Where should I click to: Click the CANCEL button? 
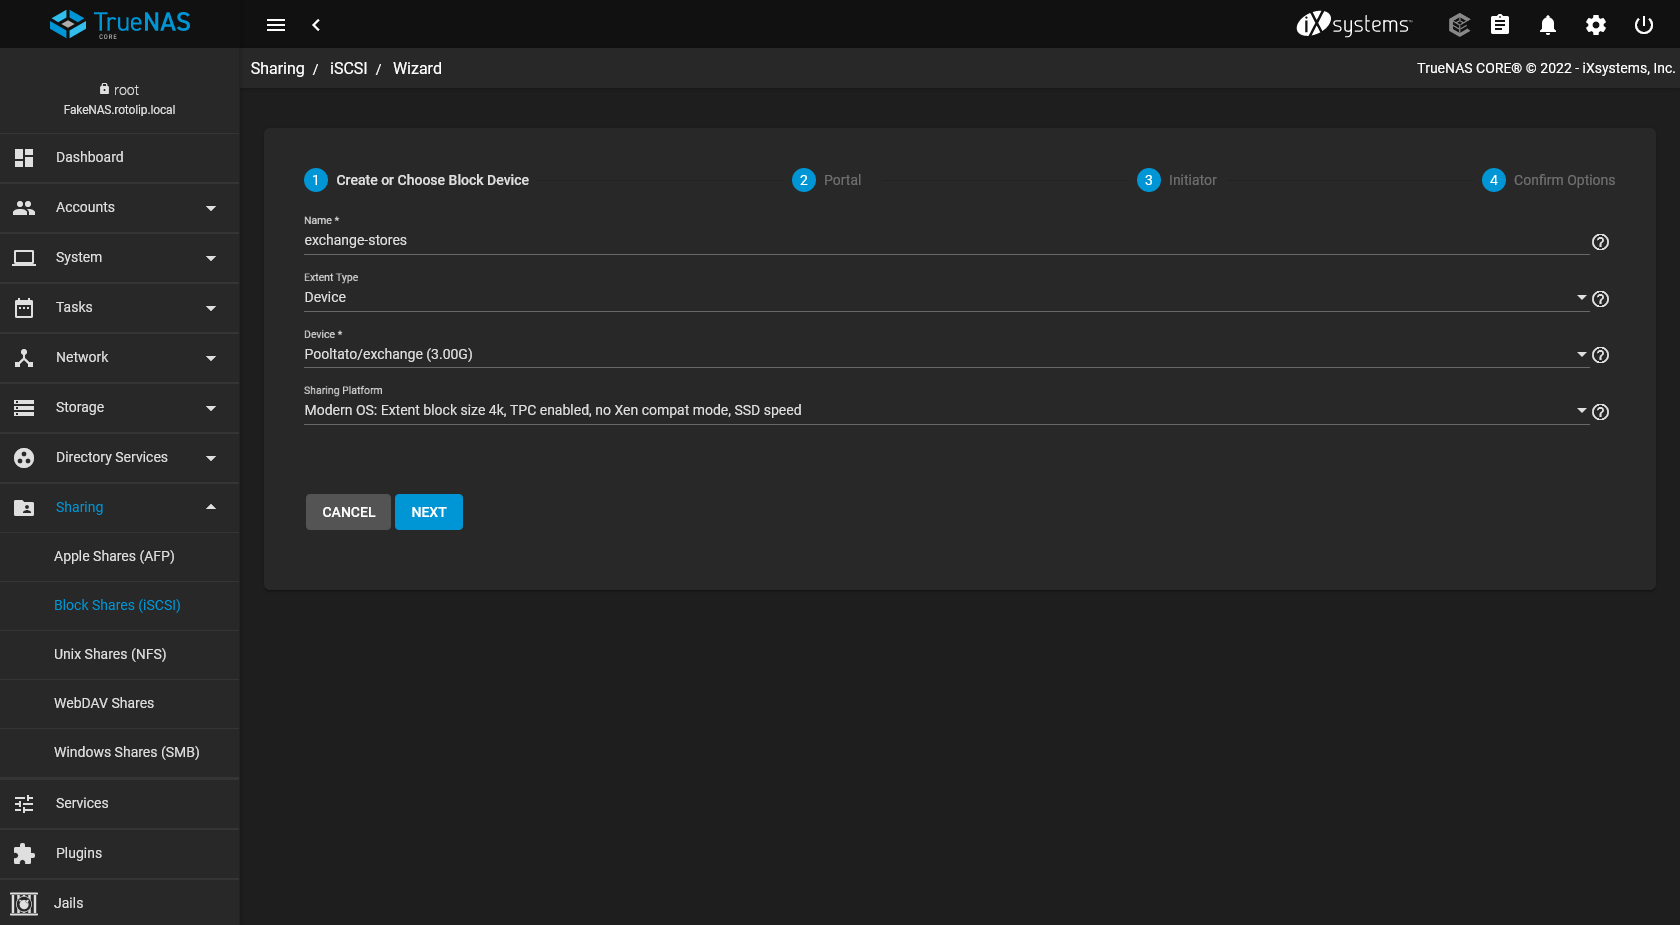(x=347, y=511)
